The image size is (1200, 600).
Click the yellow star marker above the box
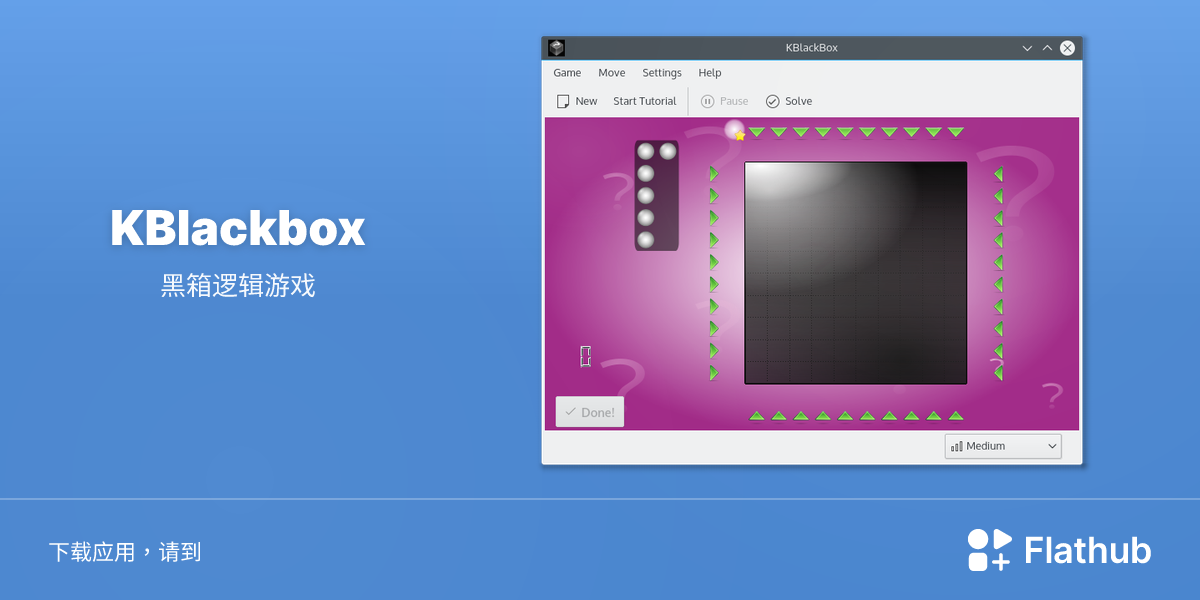point(740,136)
